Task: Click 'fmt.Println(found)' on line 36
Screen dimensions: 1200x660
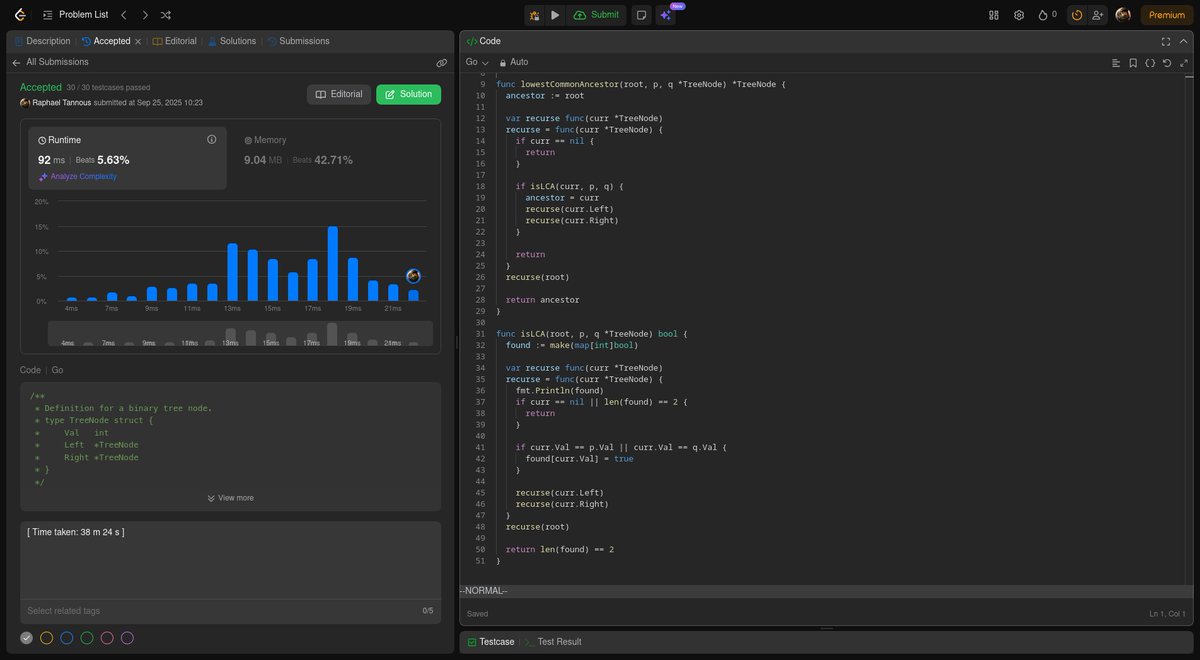Action: tap(559, 391)
